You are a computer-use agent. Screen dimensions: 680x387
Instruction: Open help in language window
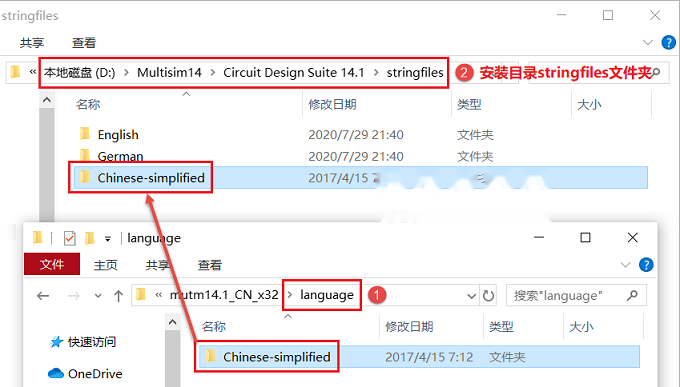[646, 265]
